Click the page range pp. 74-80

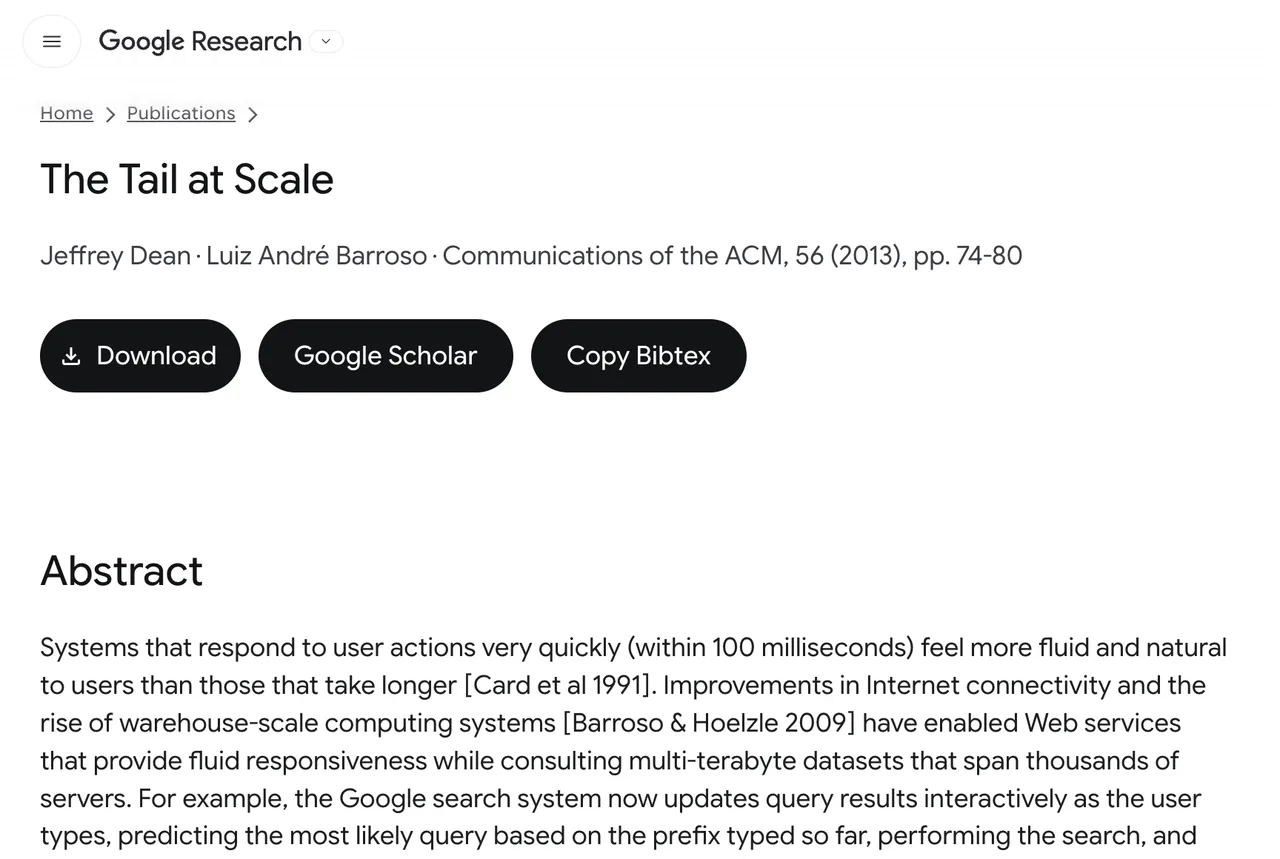pos(967,255)
